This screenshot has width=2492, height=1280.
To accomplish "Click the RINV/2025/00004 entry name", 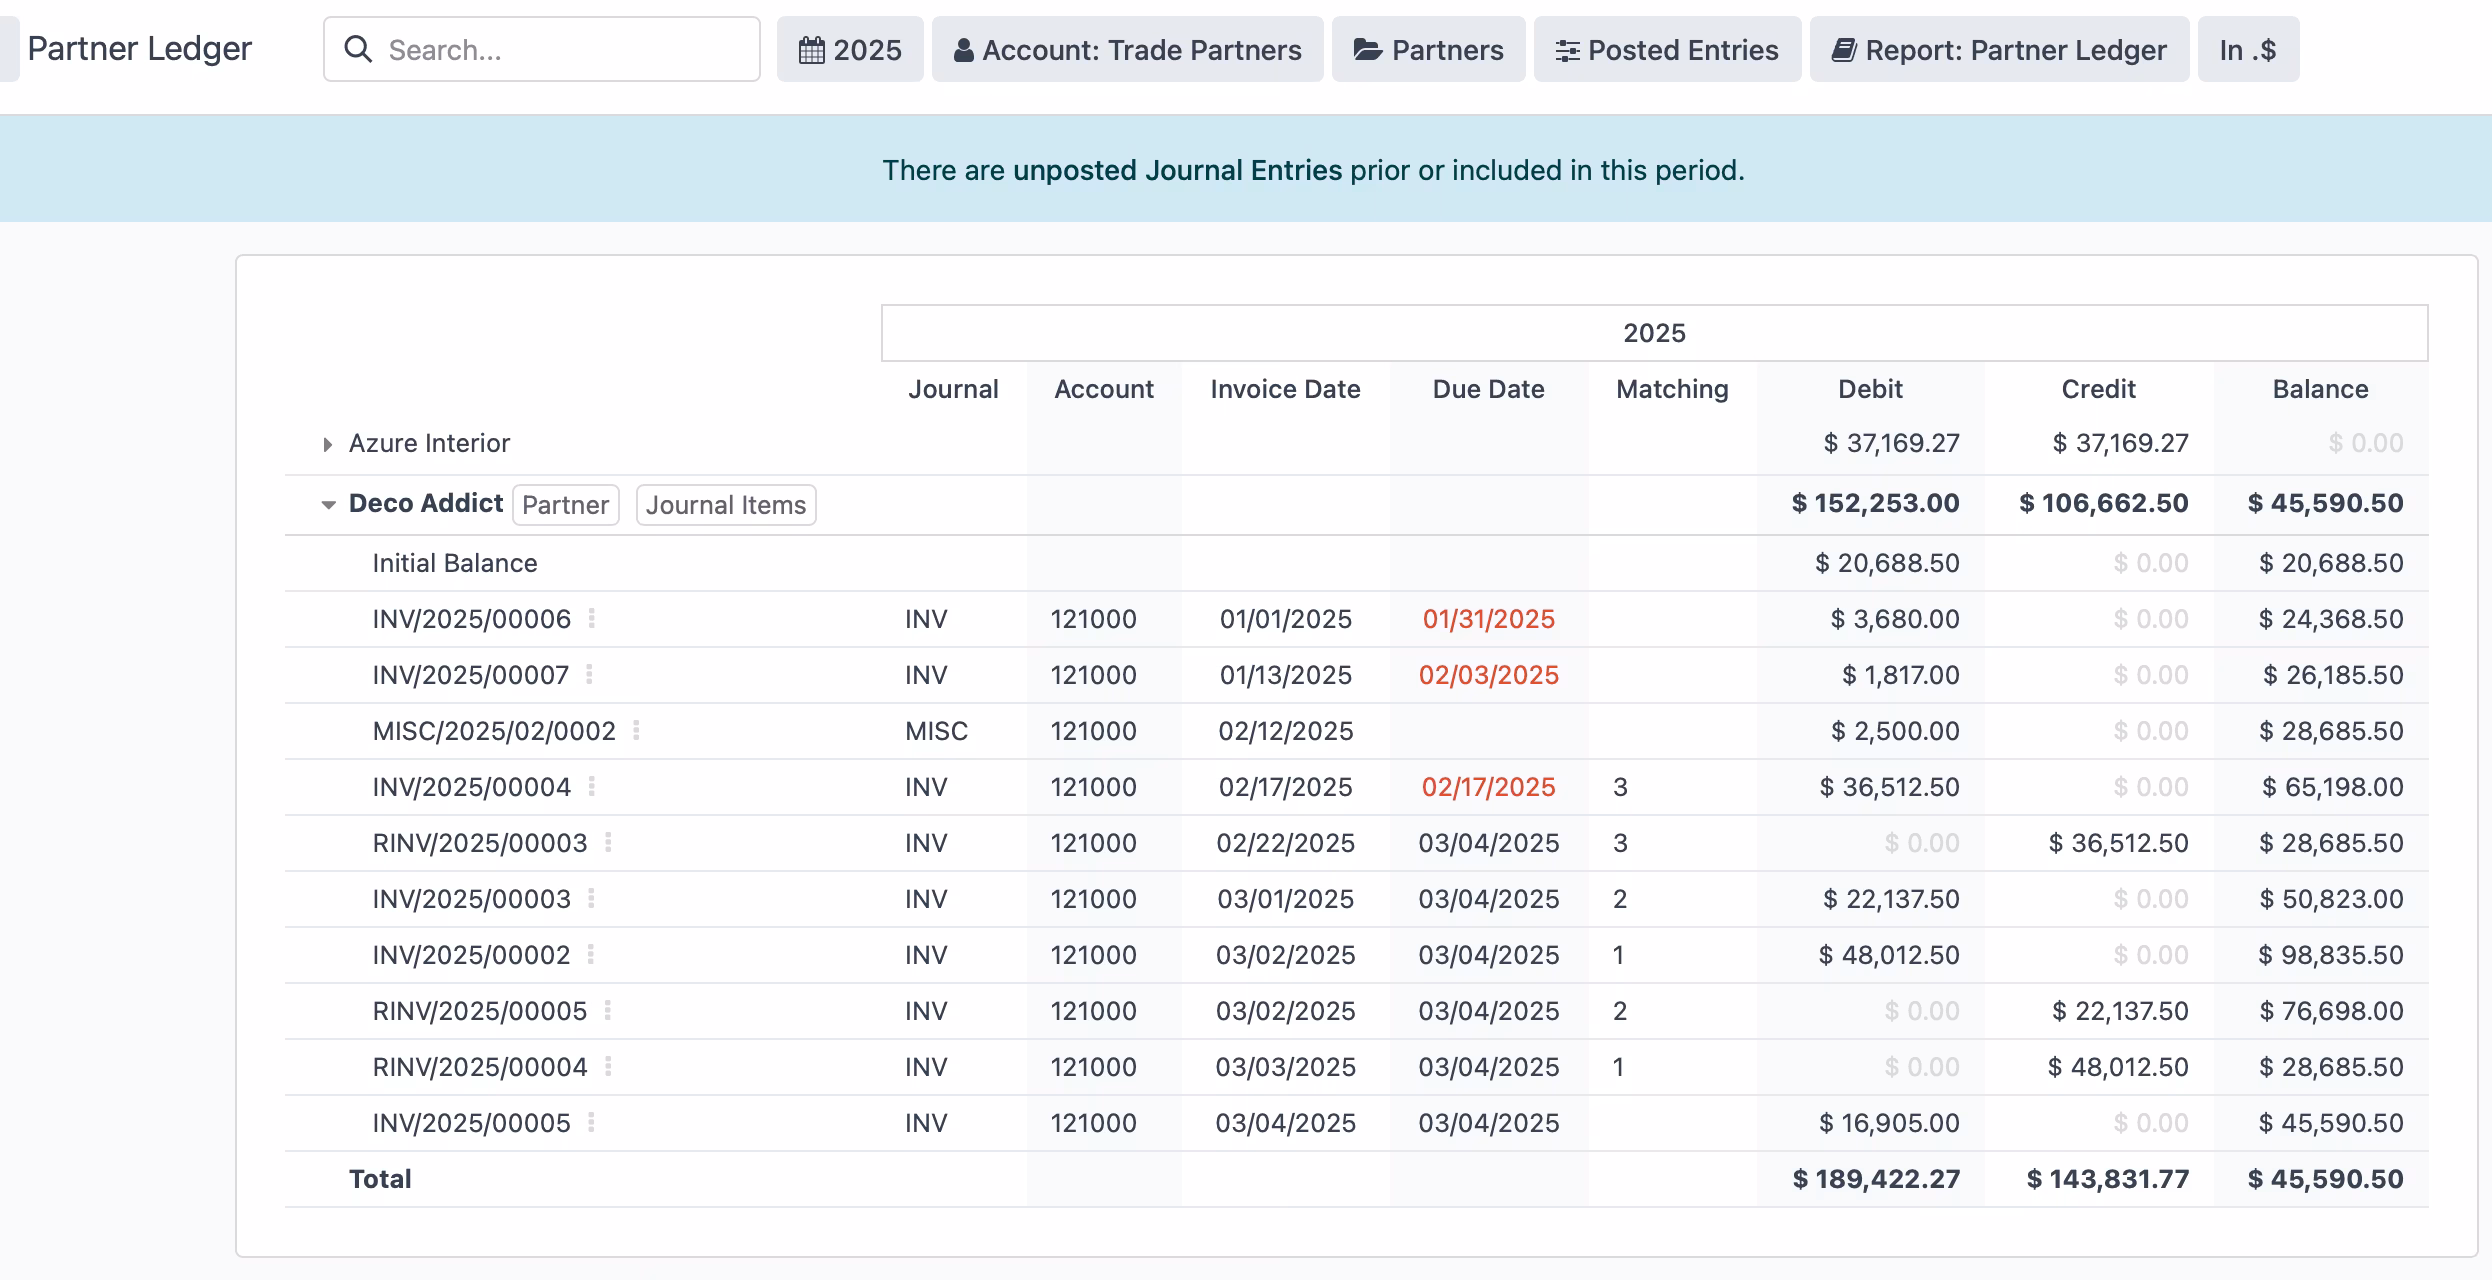I will tap(480, 1067).
